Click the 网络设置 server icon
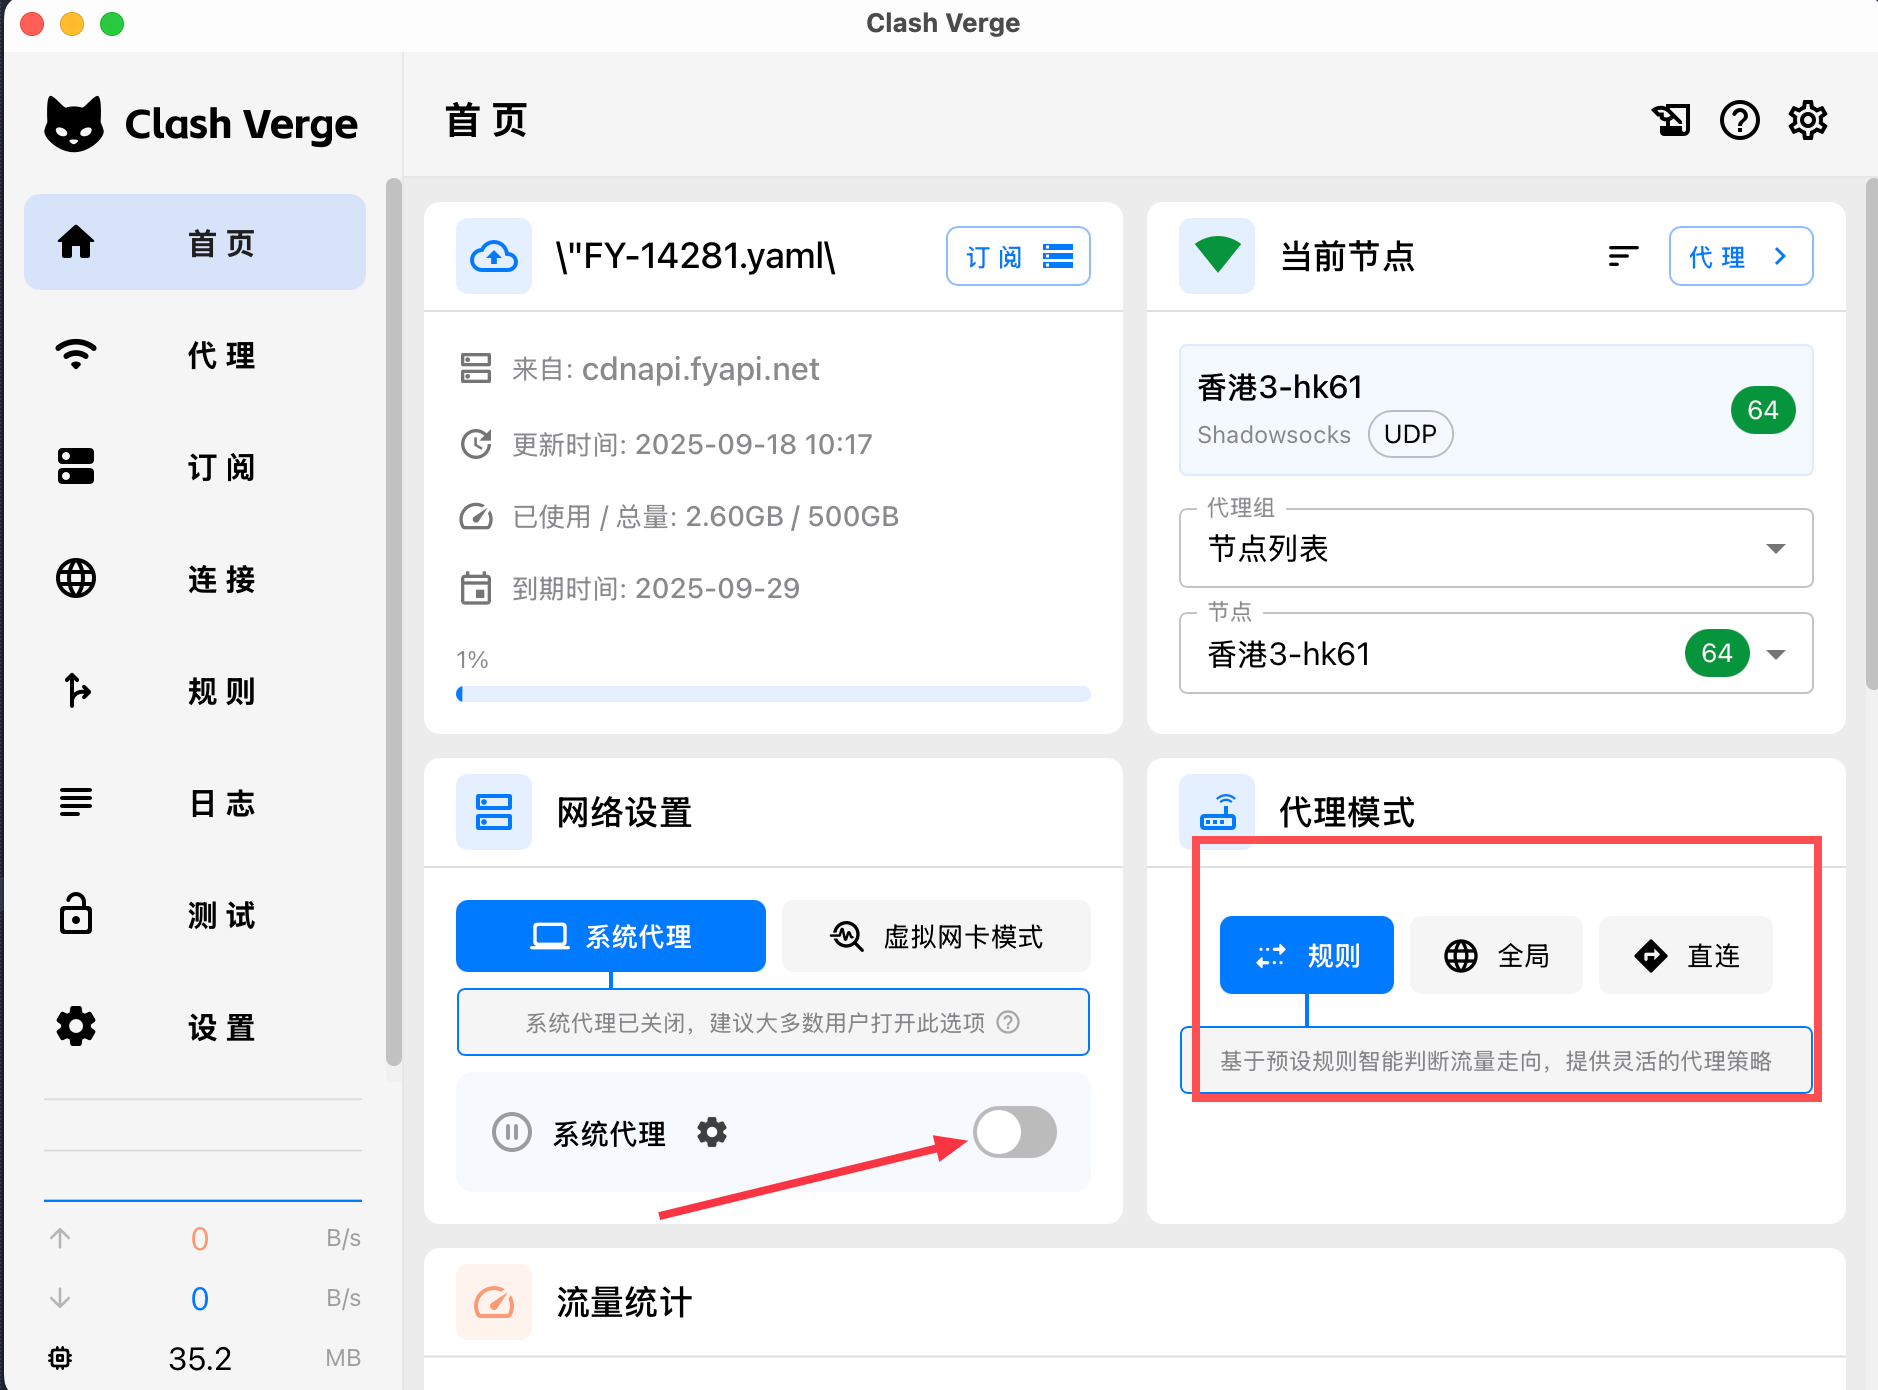 tap(494, 812)
